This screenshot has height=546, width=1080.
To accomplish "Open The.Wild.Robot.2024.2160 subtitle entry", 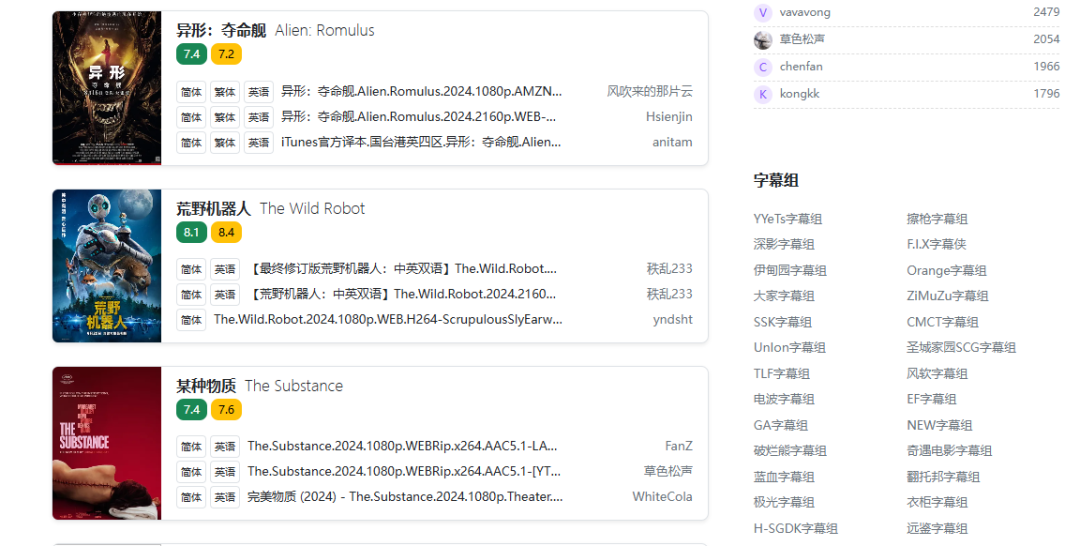I will pyautogui.click(x=402, y=294).
